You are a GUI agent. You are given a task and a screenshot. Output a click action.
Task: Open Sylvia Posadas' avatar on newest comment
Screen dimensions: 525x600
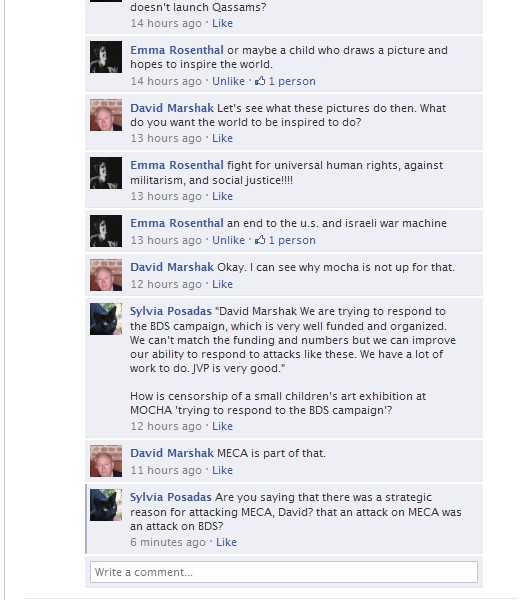tap(106, 505)
